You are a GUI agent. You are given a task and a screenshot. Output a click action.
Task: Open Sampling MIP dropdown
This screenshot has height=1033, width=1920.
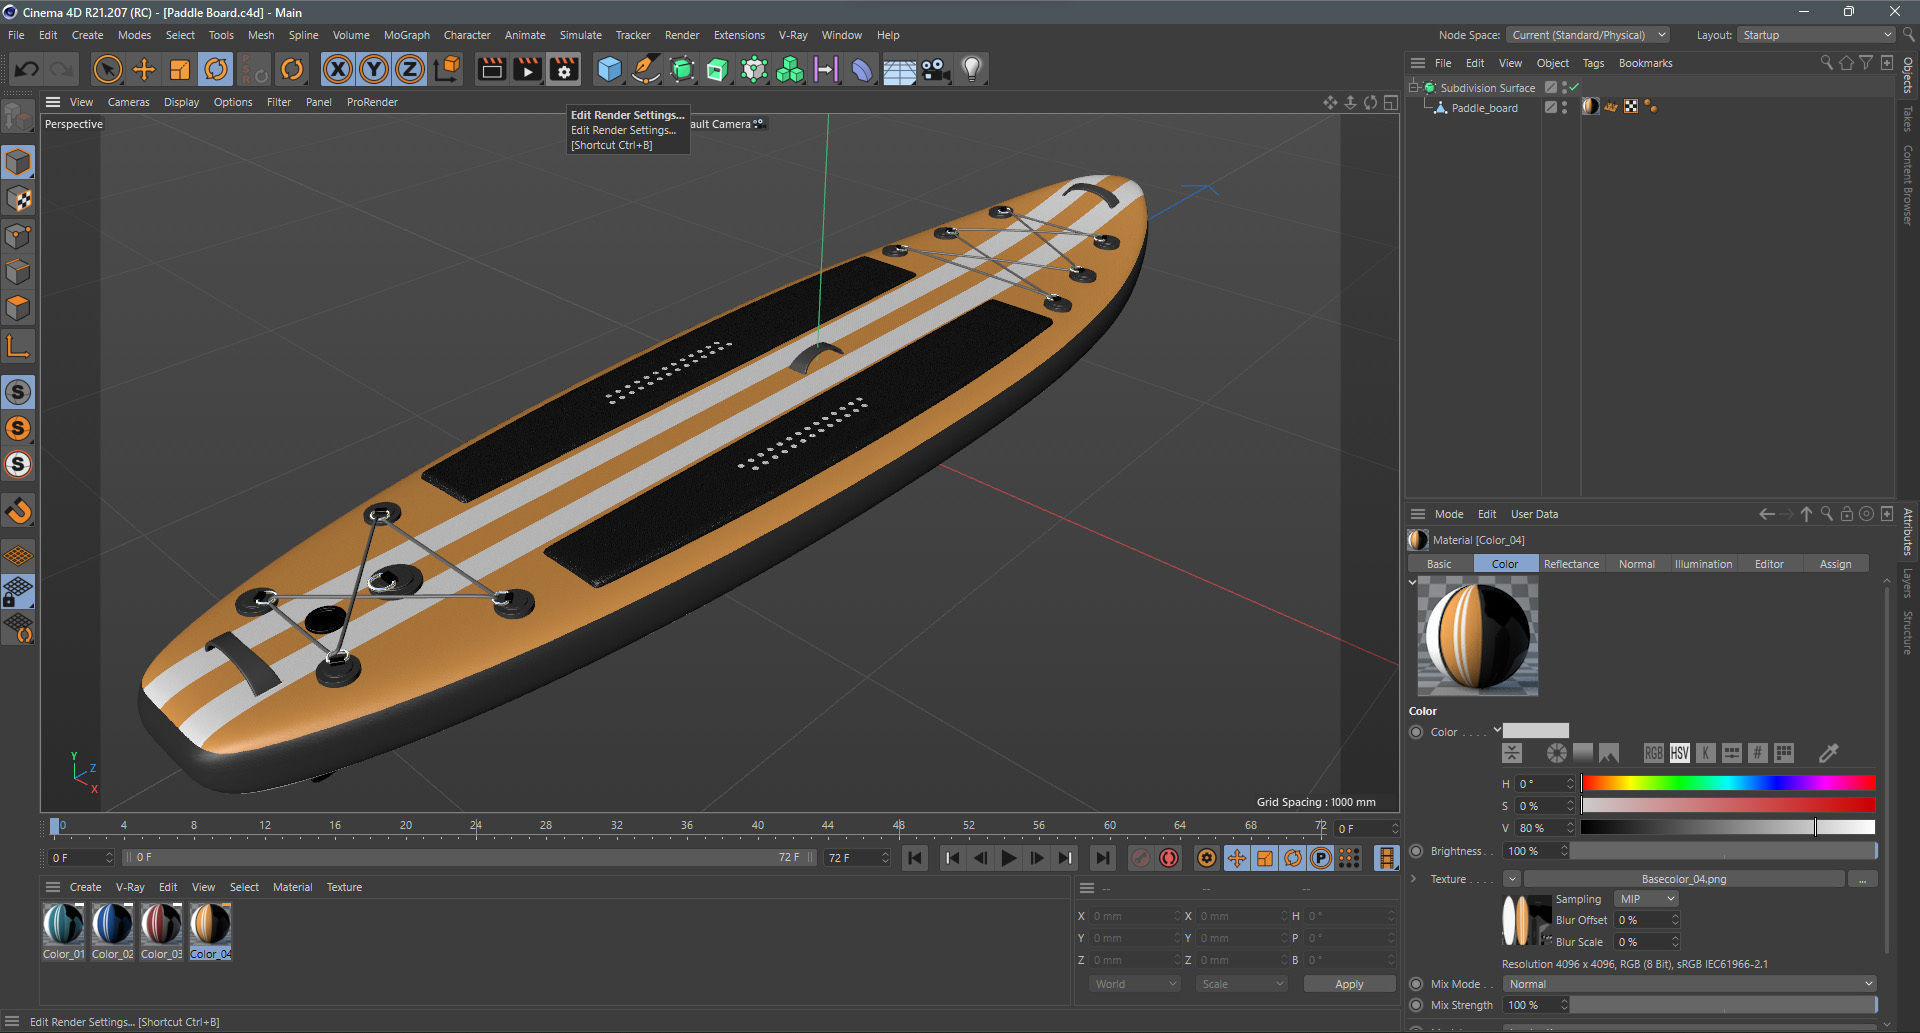(1646, 899)
